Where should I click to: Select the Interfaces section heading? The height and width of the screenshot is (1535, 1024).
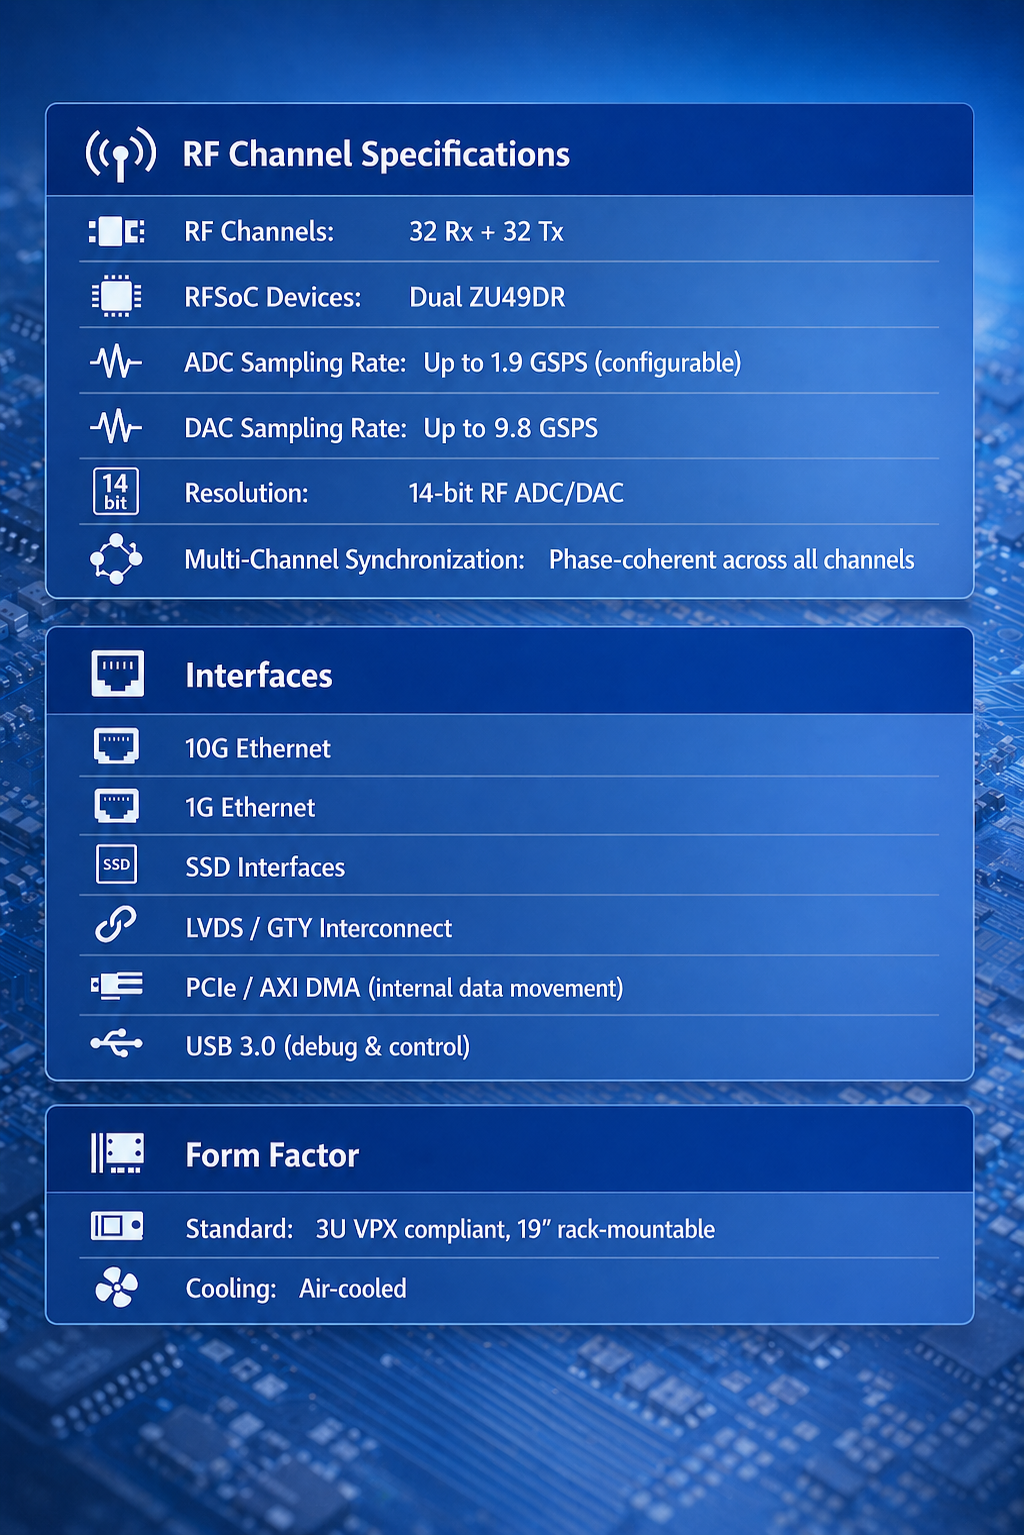click(258, 676)
